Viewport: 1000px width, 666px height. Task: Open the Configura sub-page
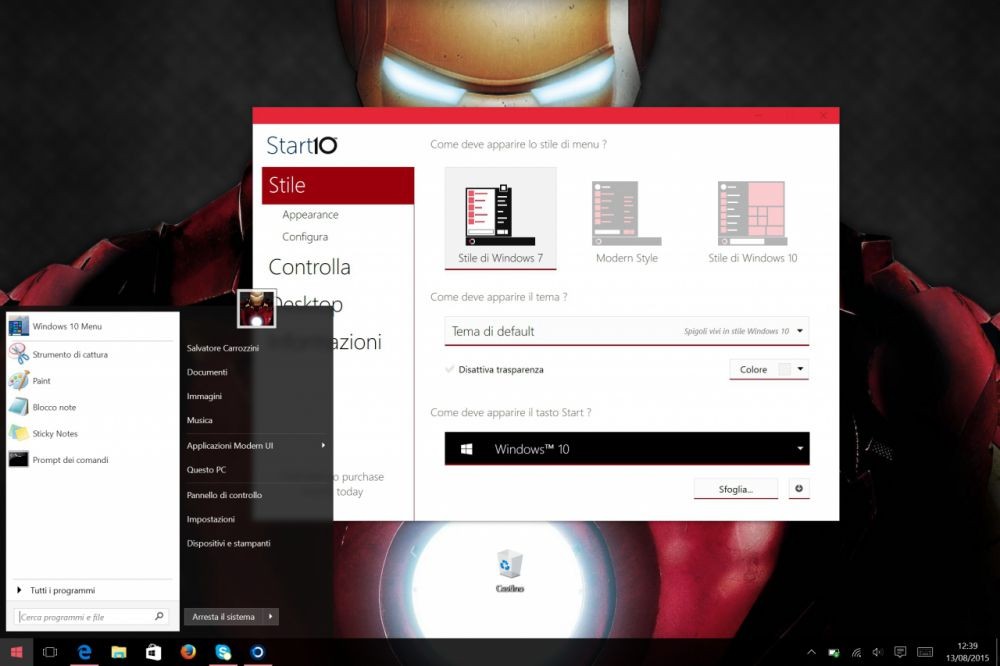[305, 237]
